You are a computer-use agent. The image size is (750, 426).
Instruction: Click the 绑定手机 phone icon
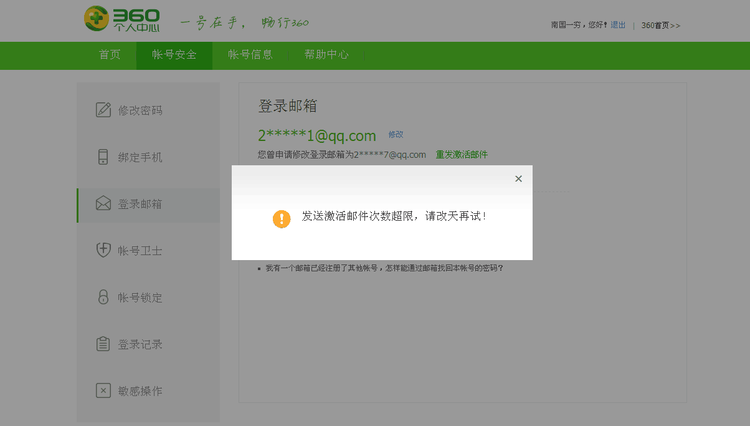(x=103, y=157)
